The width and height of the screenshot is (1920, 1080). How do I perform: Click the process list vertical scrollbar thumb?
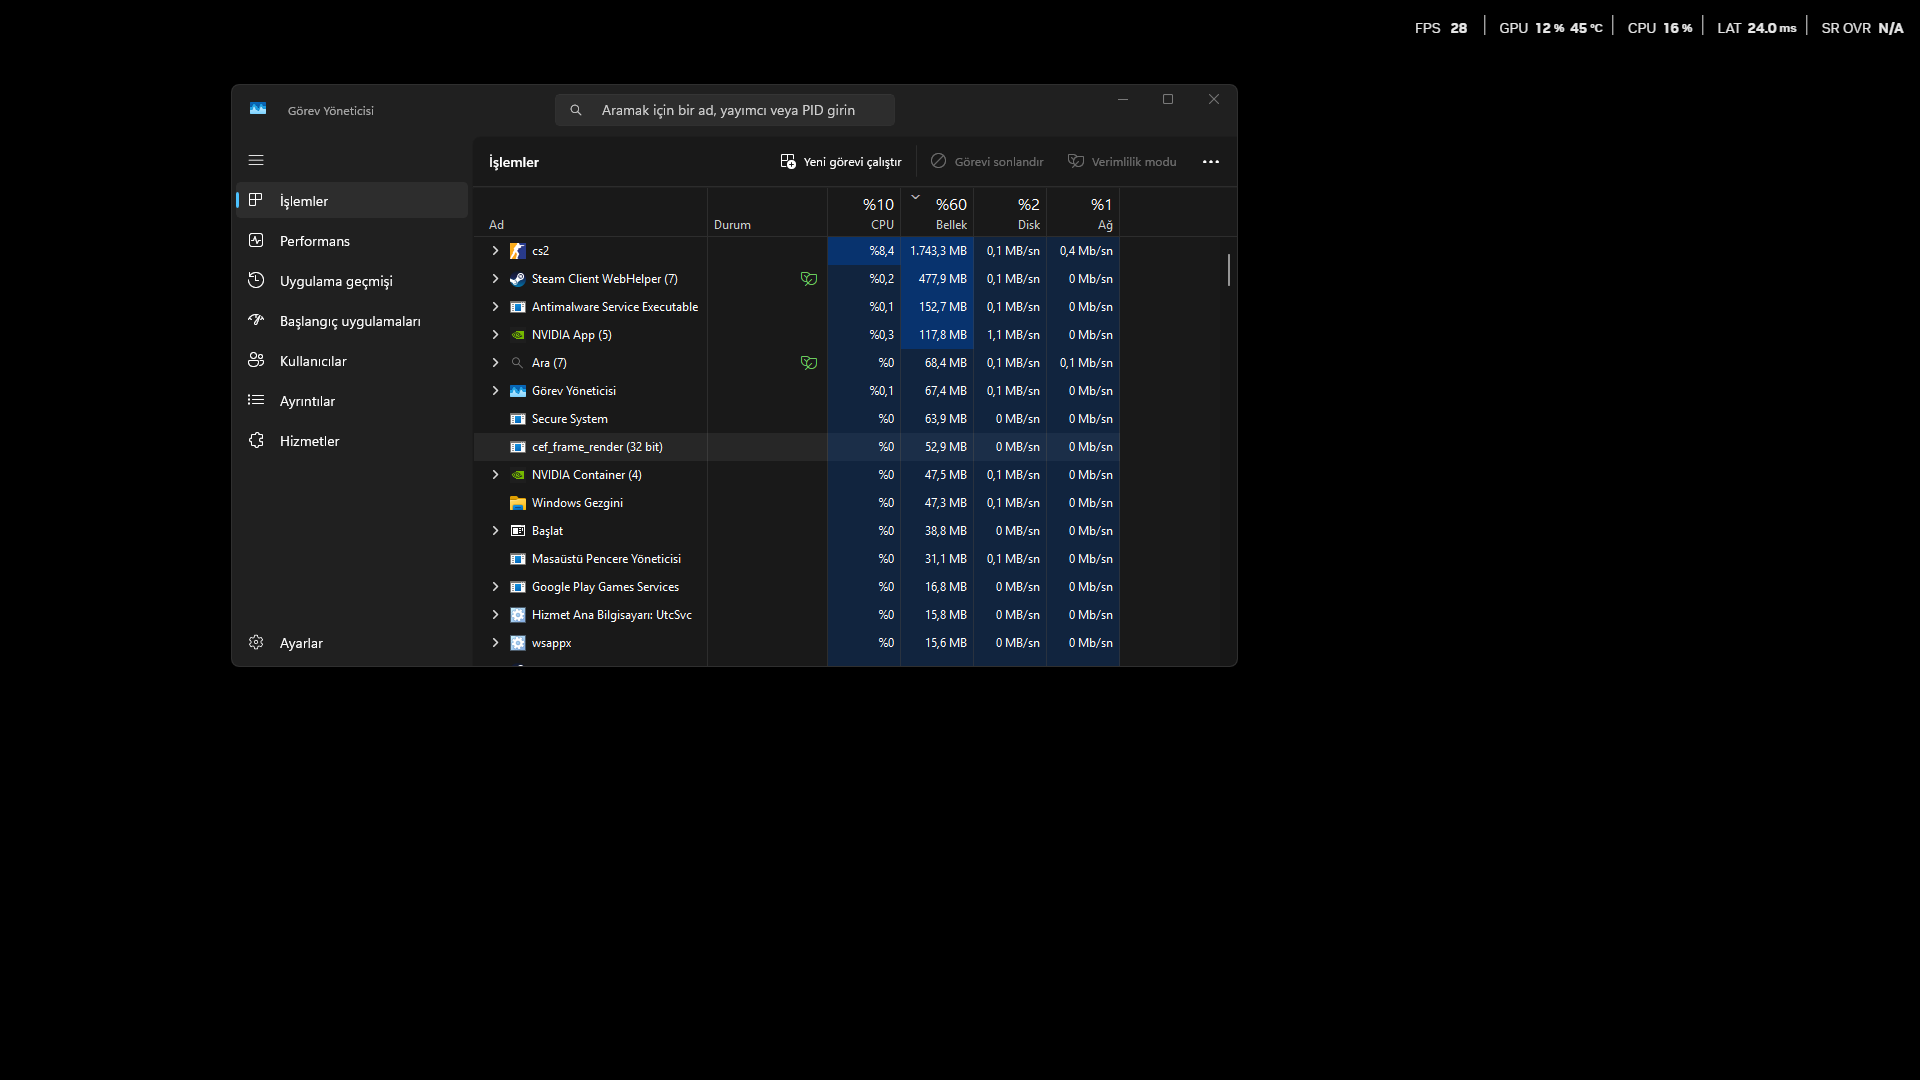click(x=1228, y=270)
